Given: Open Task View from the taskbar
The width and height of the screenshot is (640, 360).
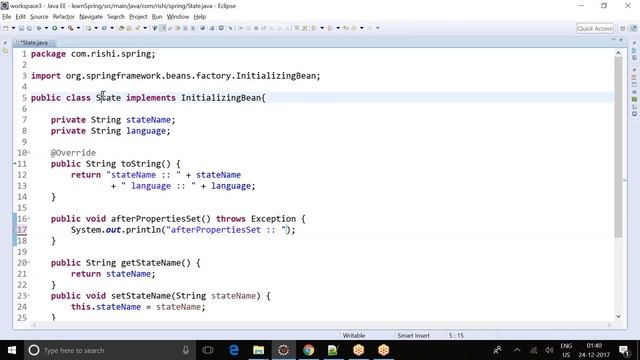Looking at the screenshot, I should 208,350.
